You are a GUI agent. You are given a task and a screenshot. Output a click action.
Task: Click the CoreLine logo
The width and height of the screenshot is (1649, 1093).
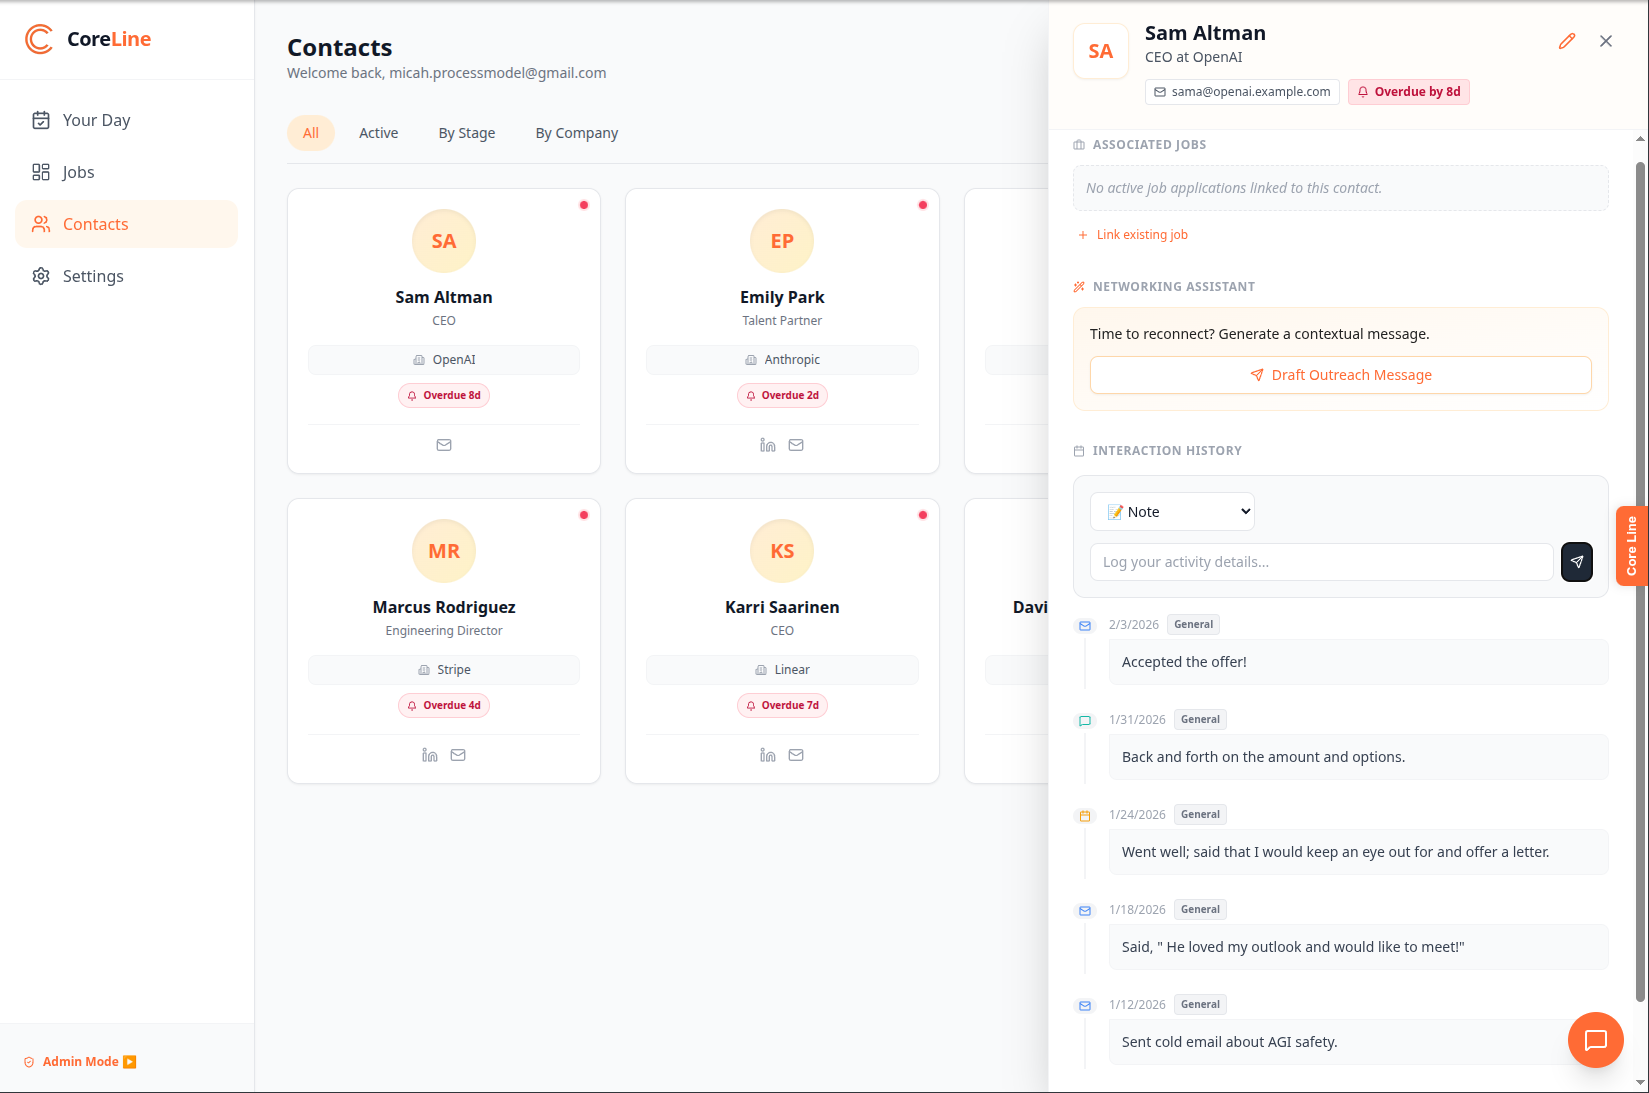tap(89, 39)
